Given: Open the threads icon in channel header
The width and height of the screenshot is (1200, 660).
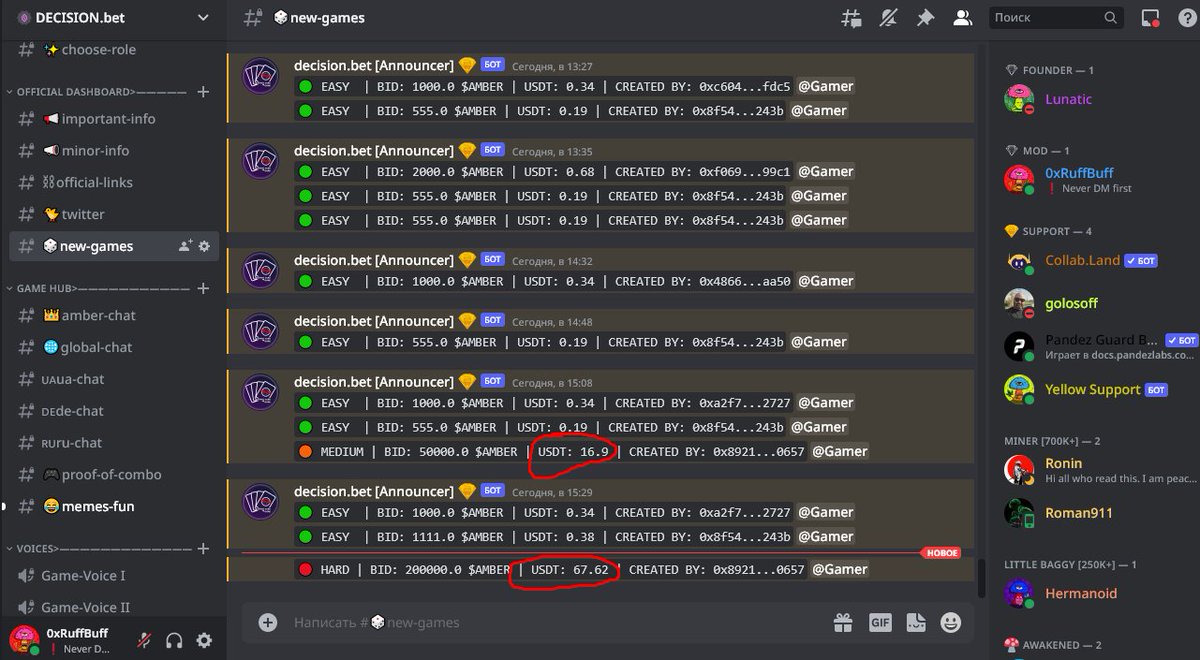Looking at the screenshot, I should point(851,18).
